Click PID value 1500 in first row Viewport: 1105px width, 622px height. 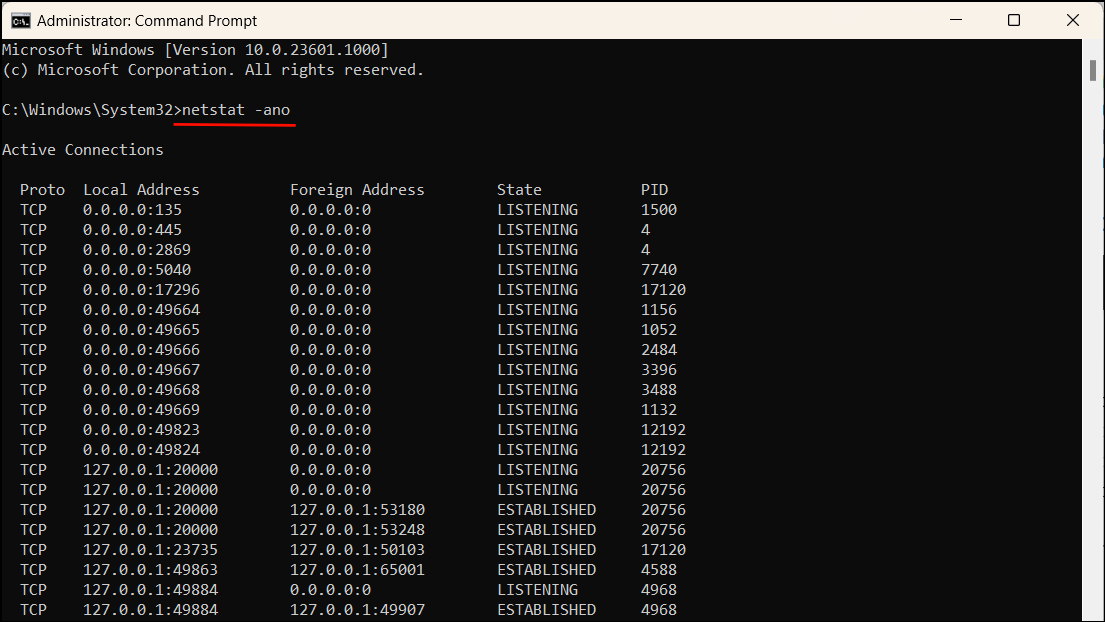coord(659,210)
